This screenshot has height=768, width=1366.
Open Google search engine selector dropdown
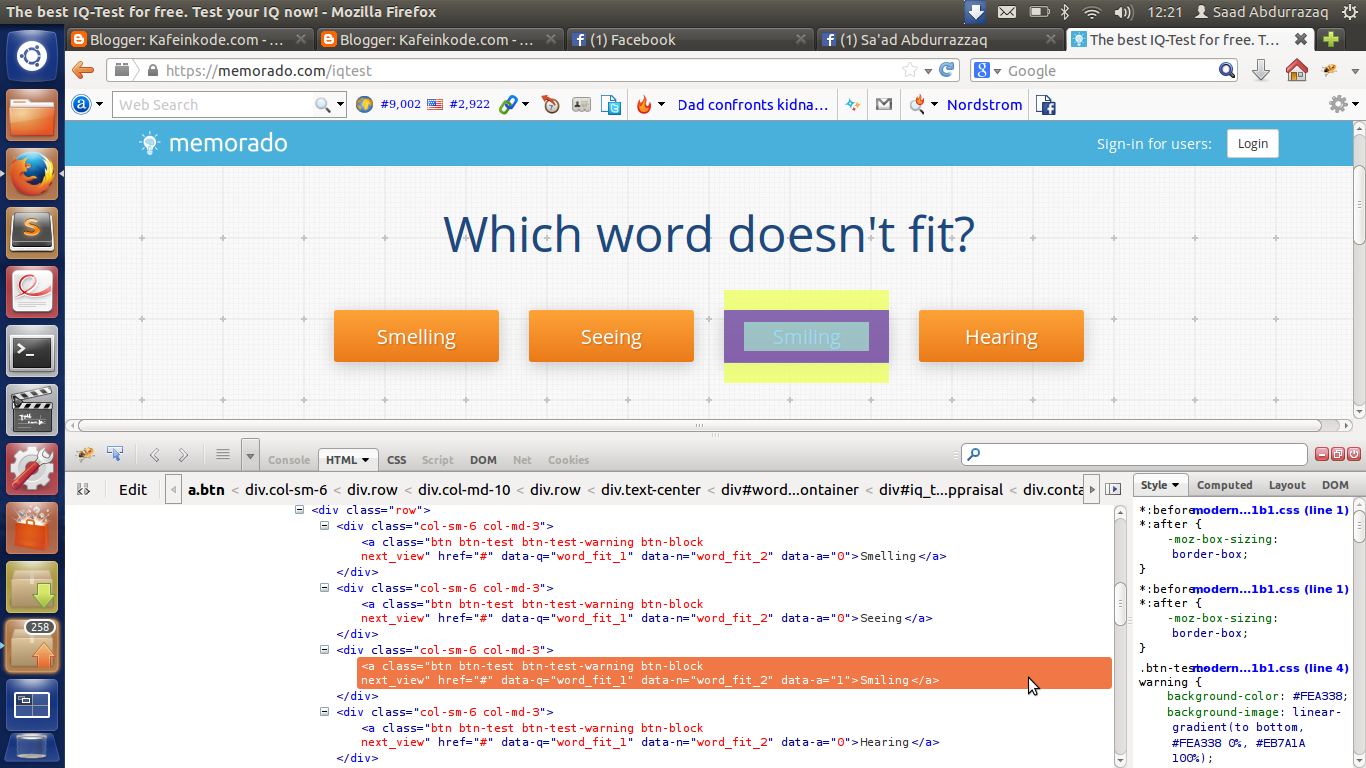click(998, 71)
